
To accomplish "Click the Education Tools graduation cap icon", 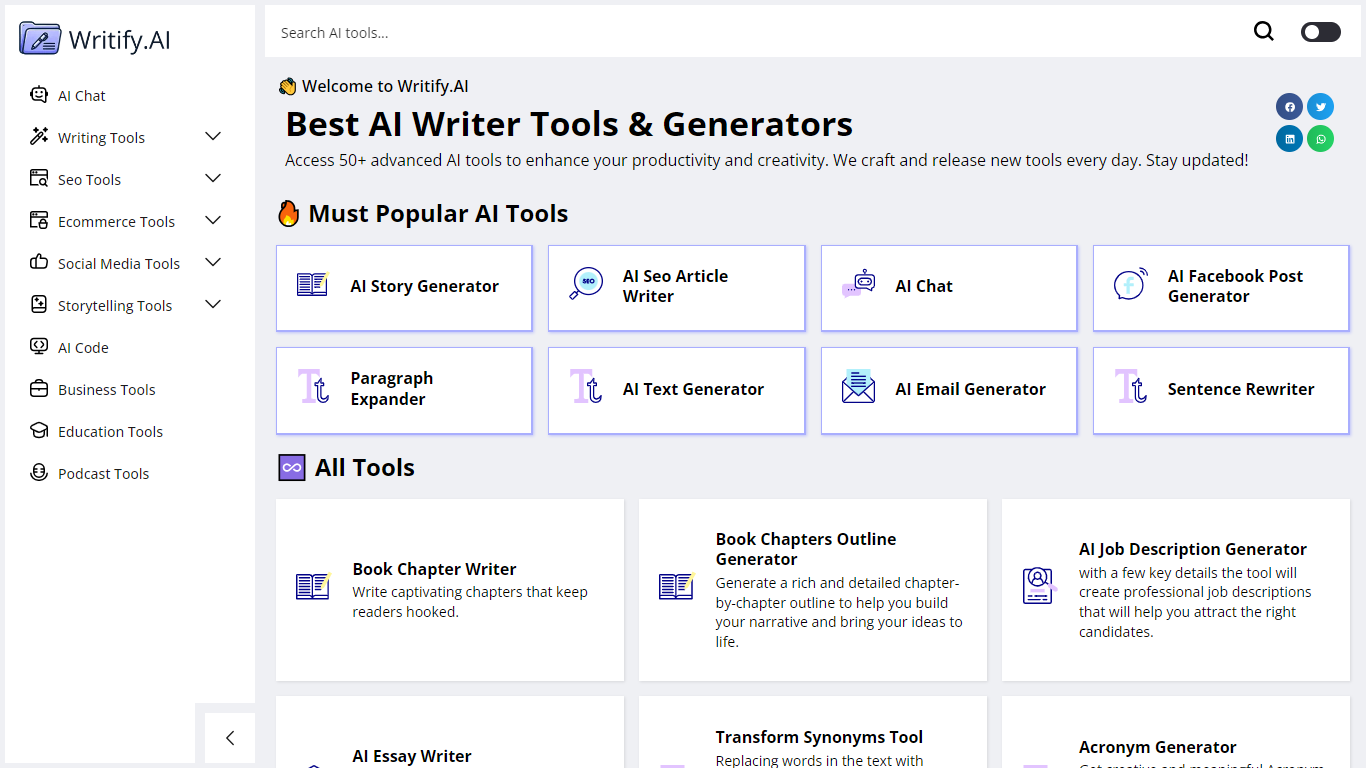I will (39, 431).
